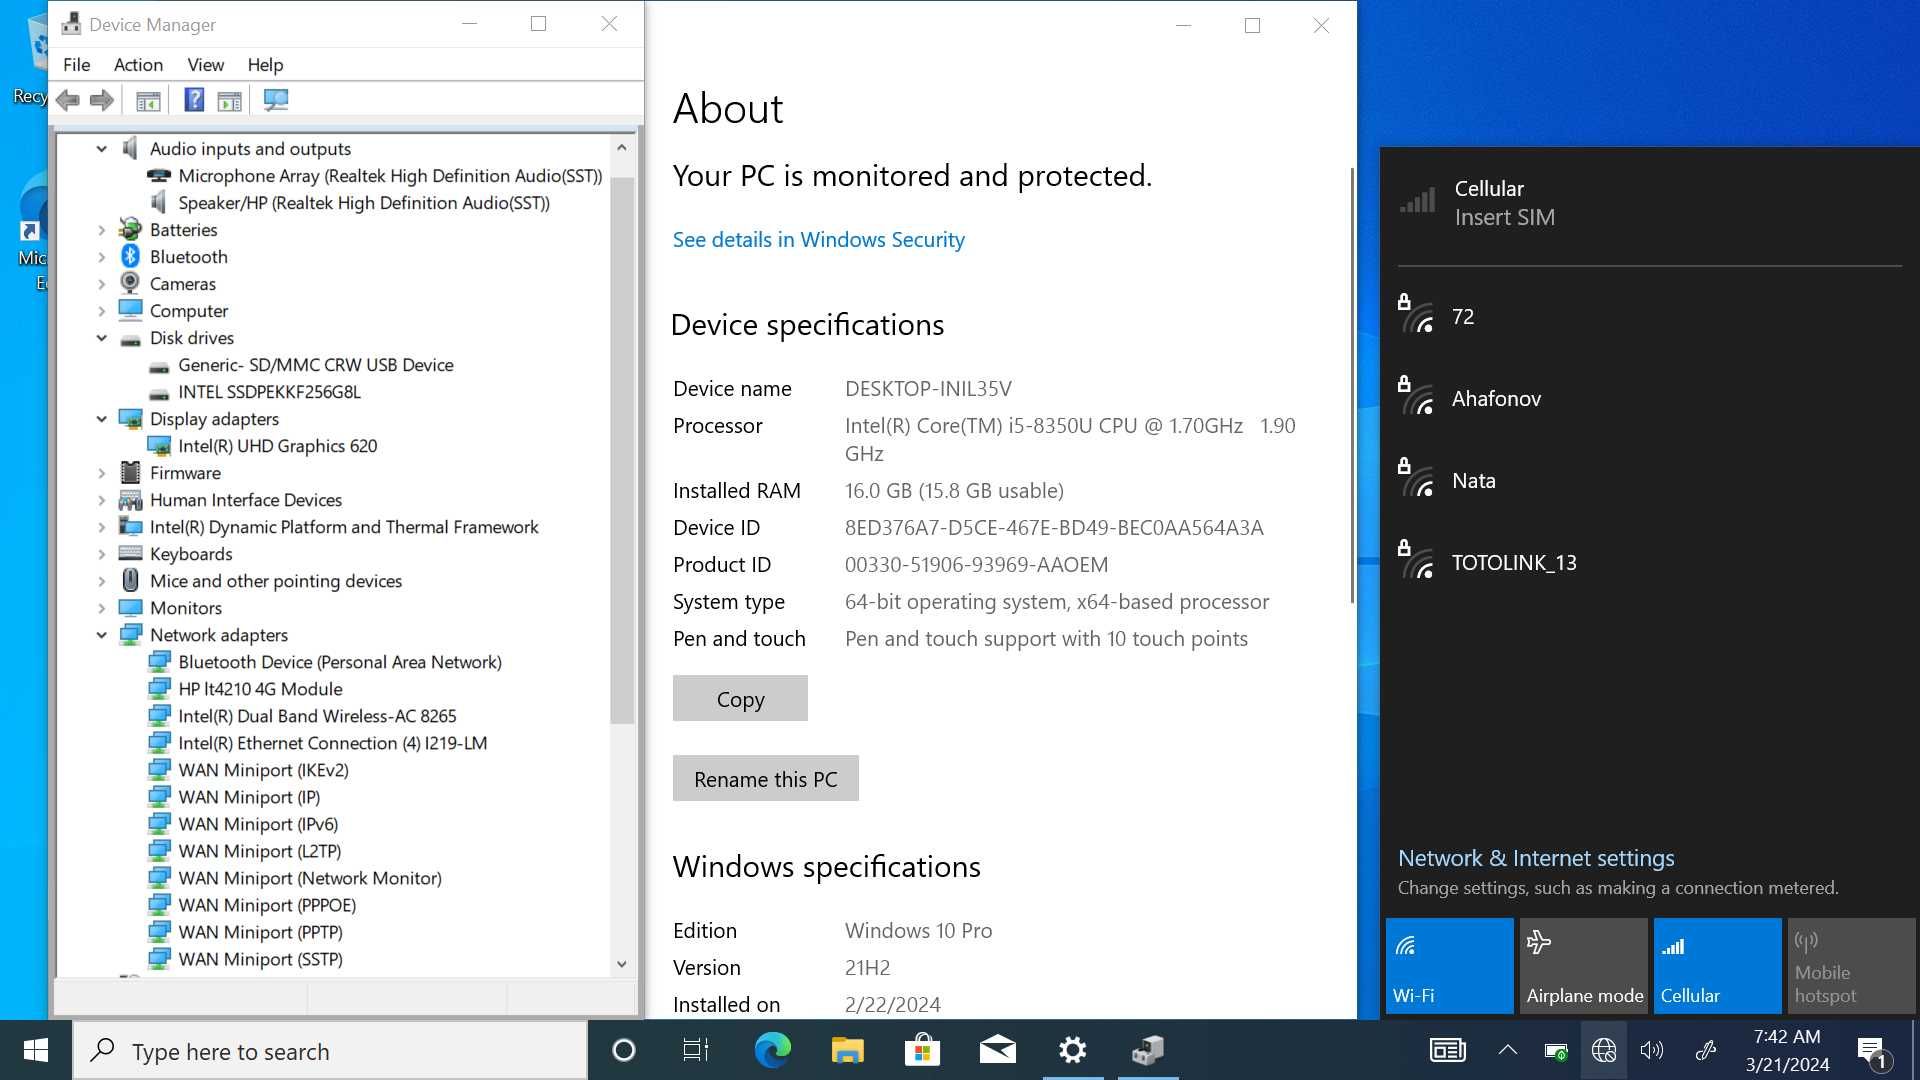This screenshot has height=1080, width=1920.
Task: Click the Wi-Fi quick settings icon
Action: [1447, 965]
